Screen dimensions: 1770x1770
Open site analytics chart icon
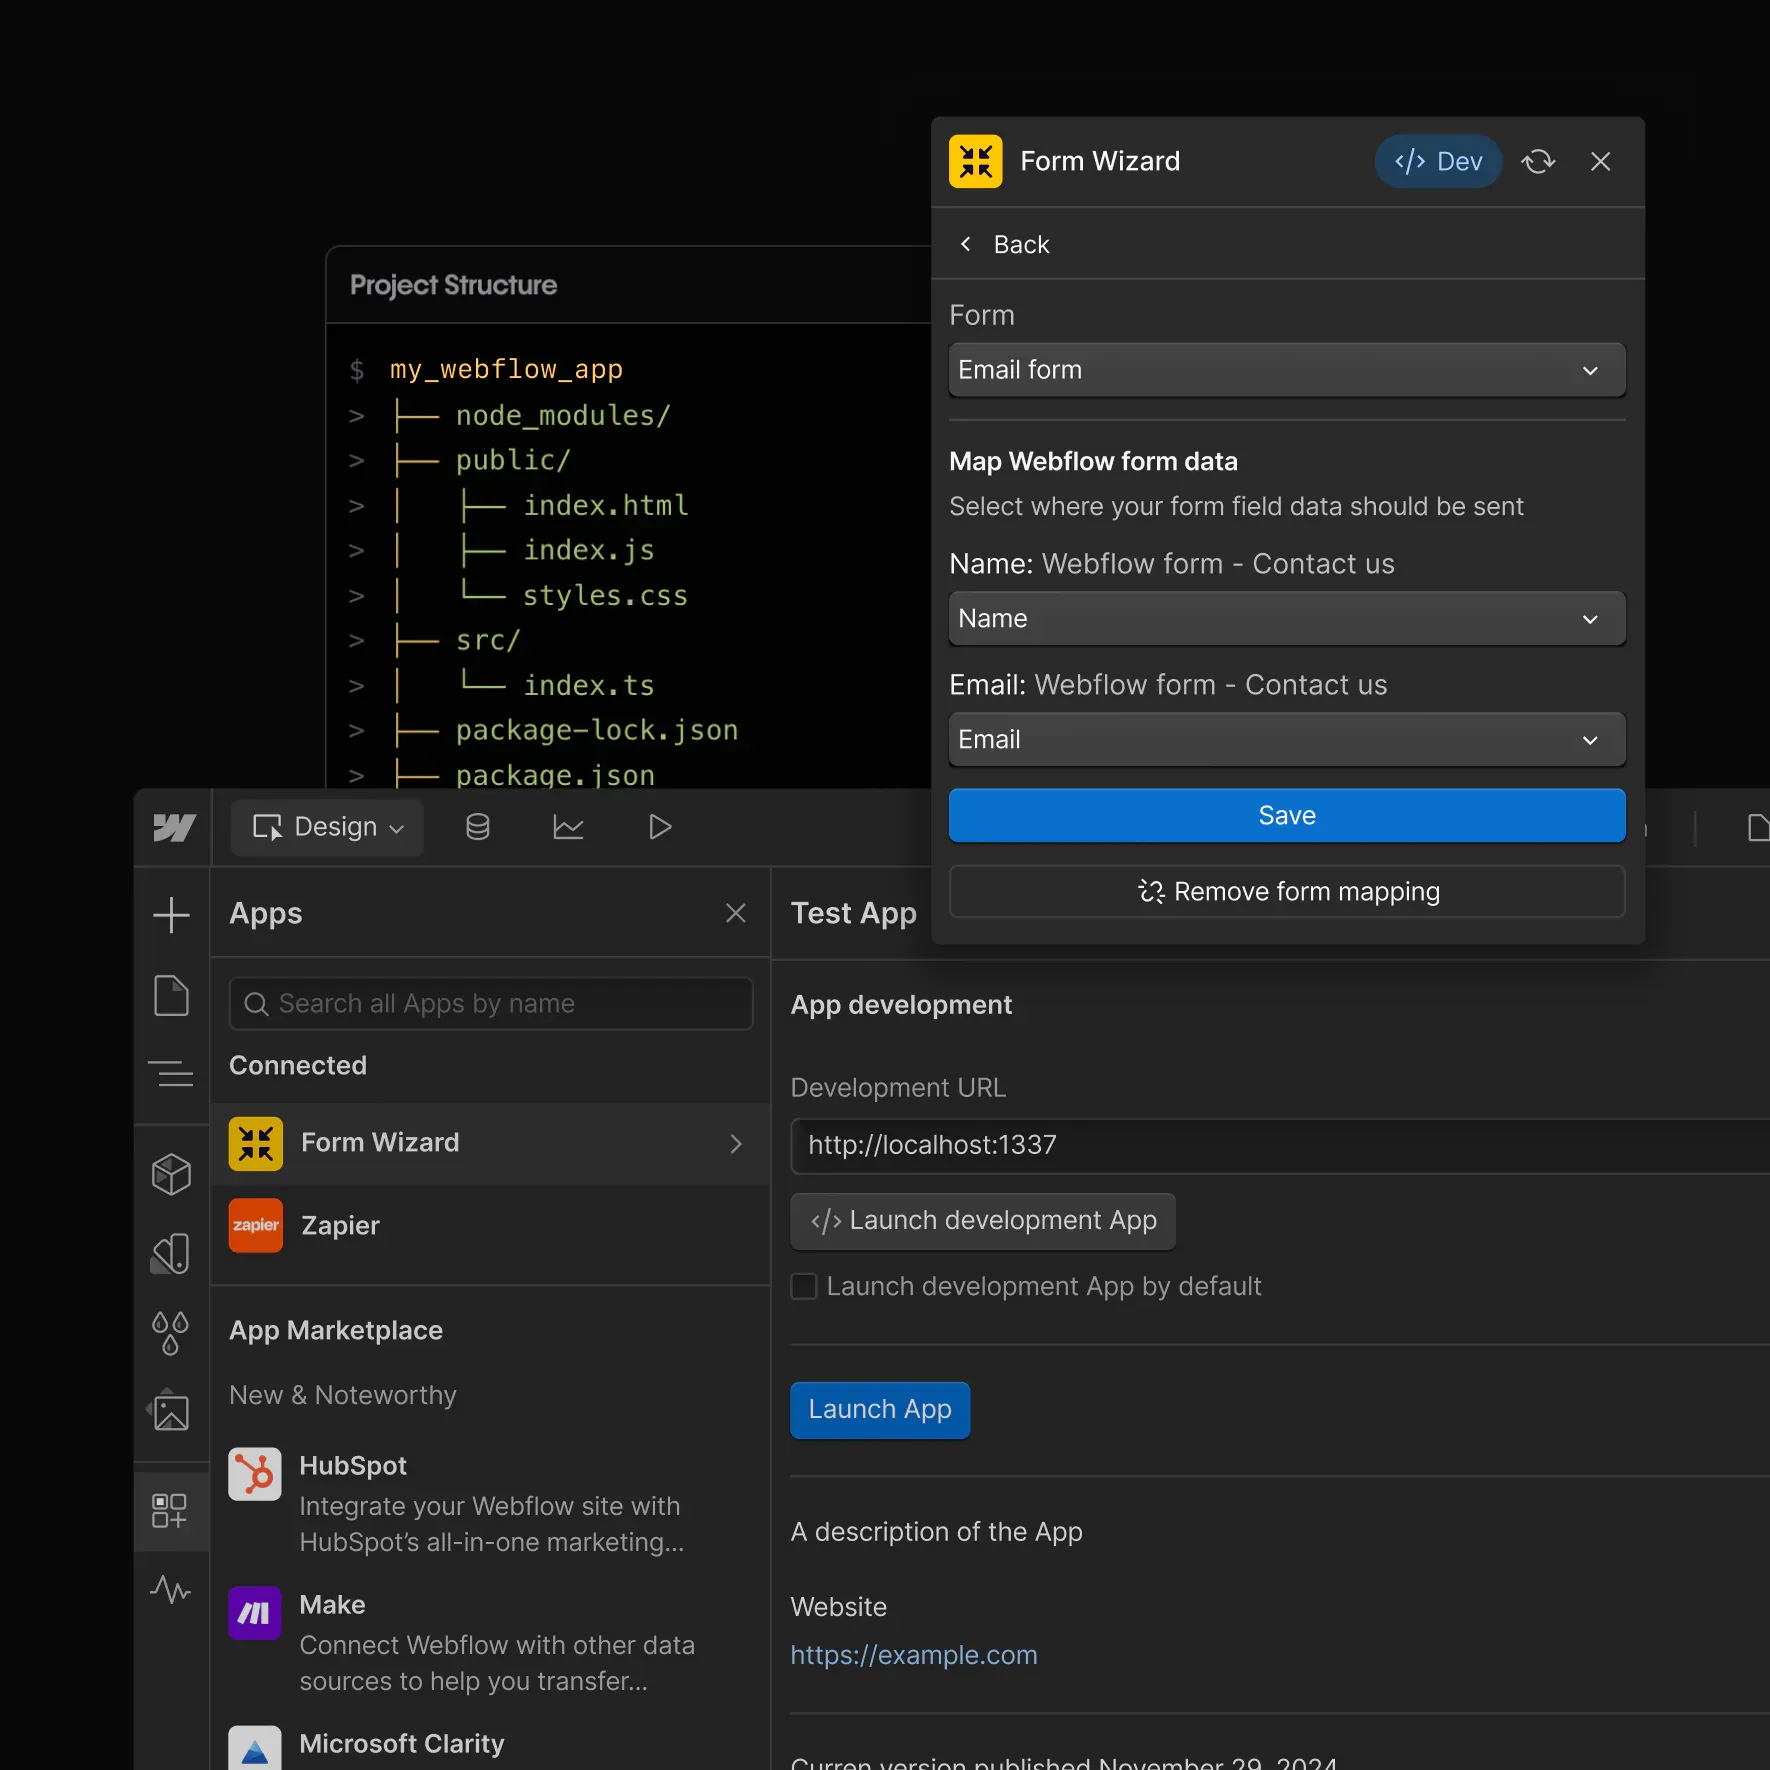click(568, 827)
